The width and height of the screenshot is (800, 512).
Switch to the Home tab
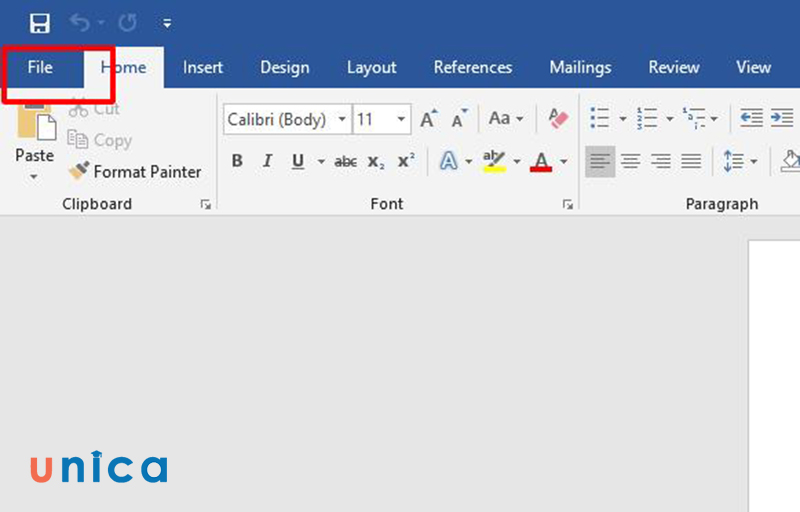(123, 67)
